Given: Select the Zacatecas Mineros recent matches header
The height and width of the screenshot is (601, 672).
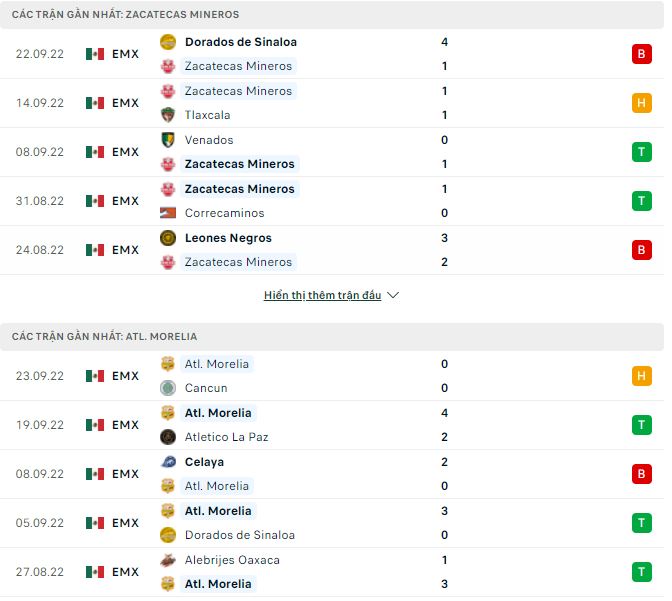Looking at the screenshot, I should pos(125,15).
